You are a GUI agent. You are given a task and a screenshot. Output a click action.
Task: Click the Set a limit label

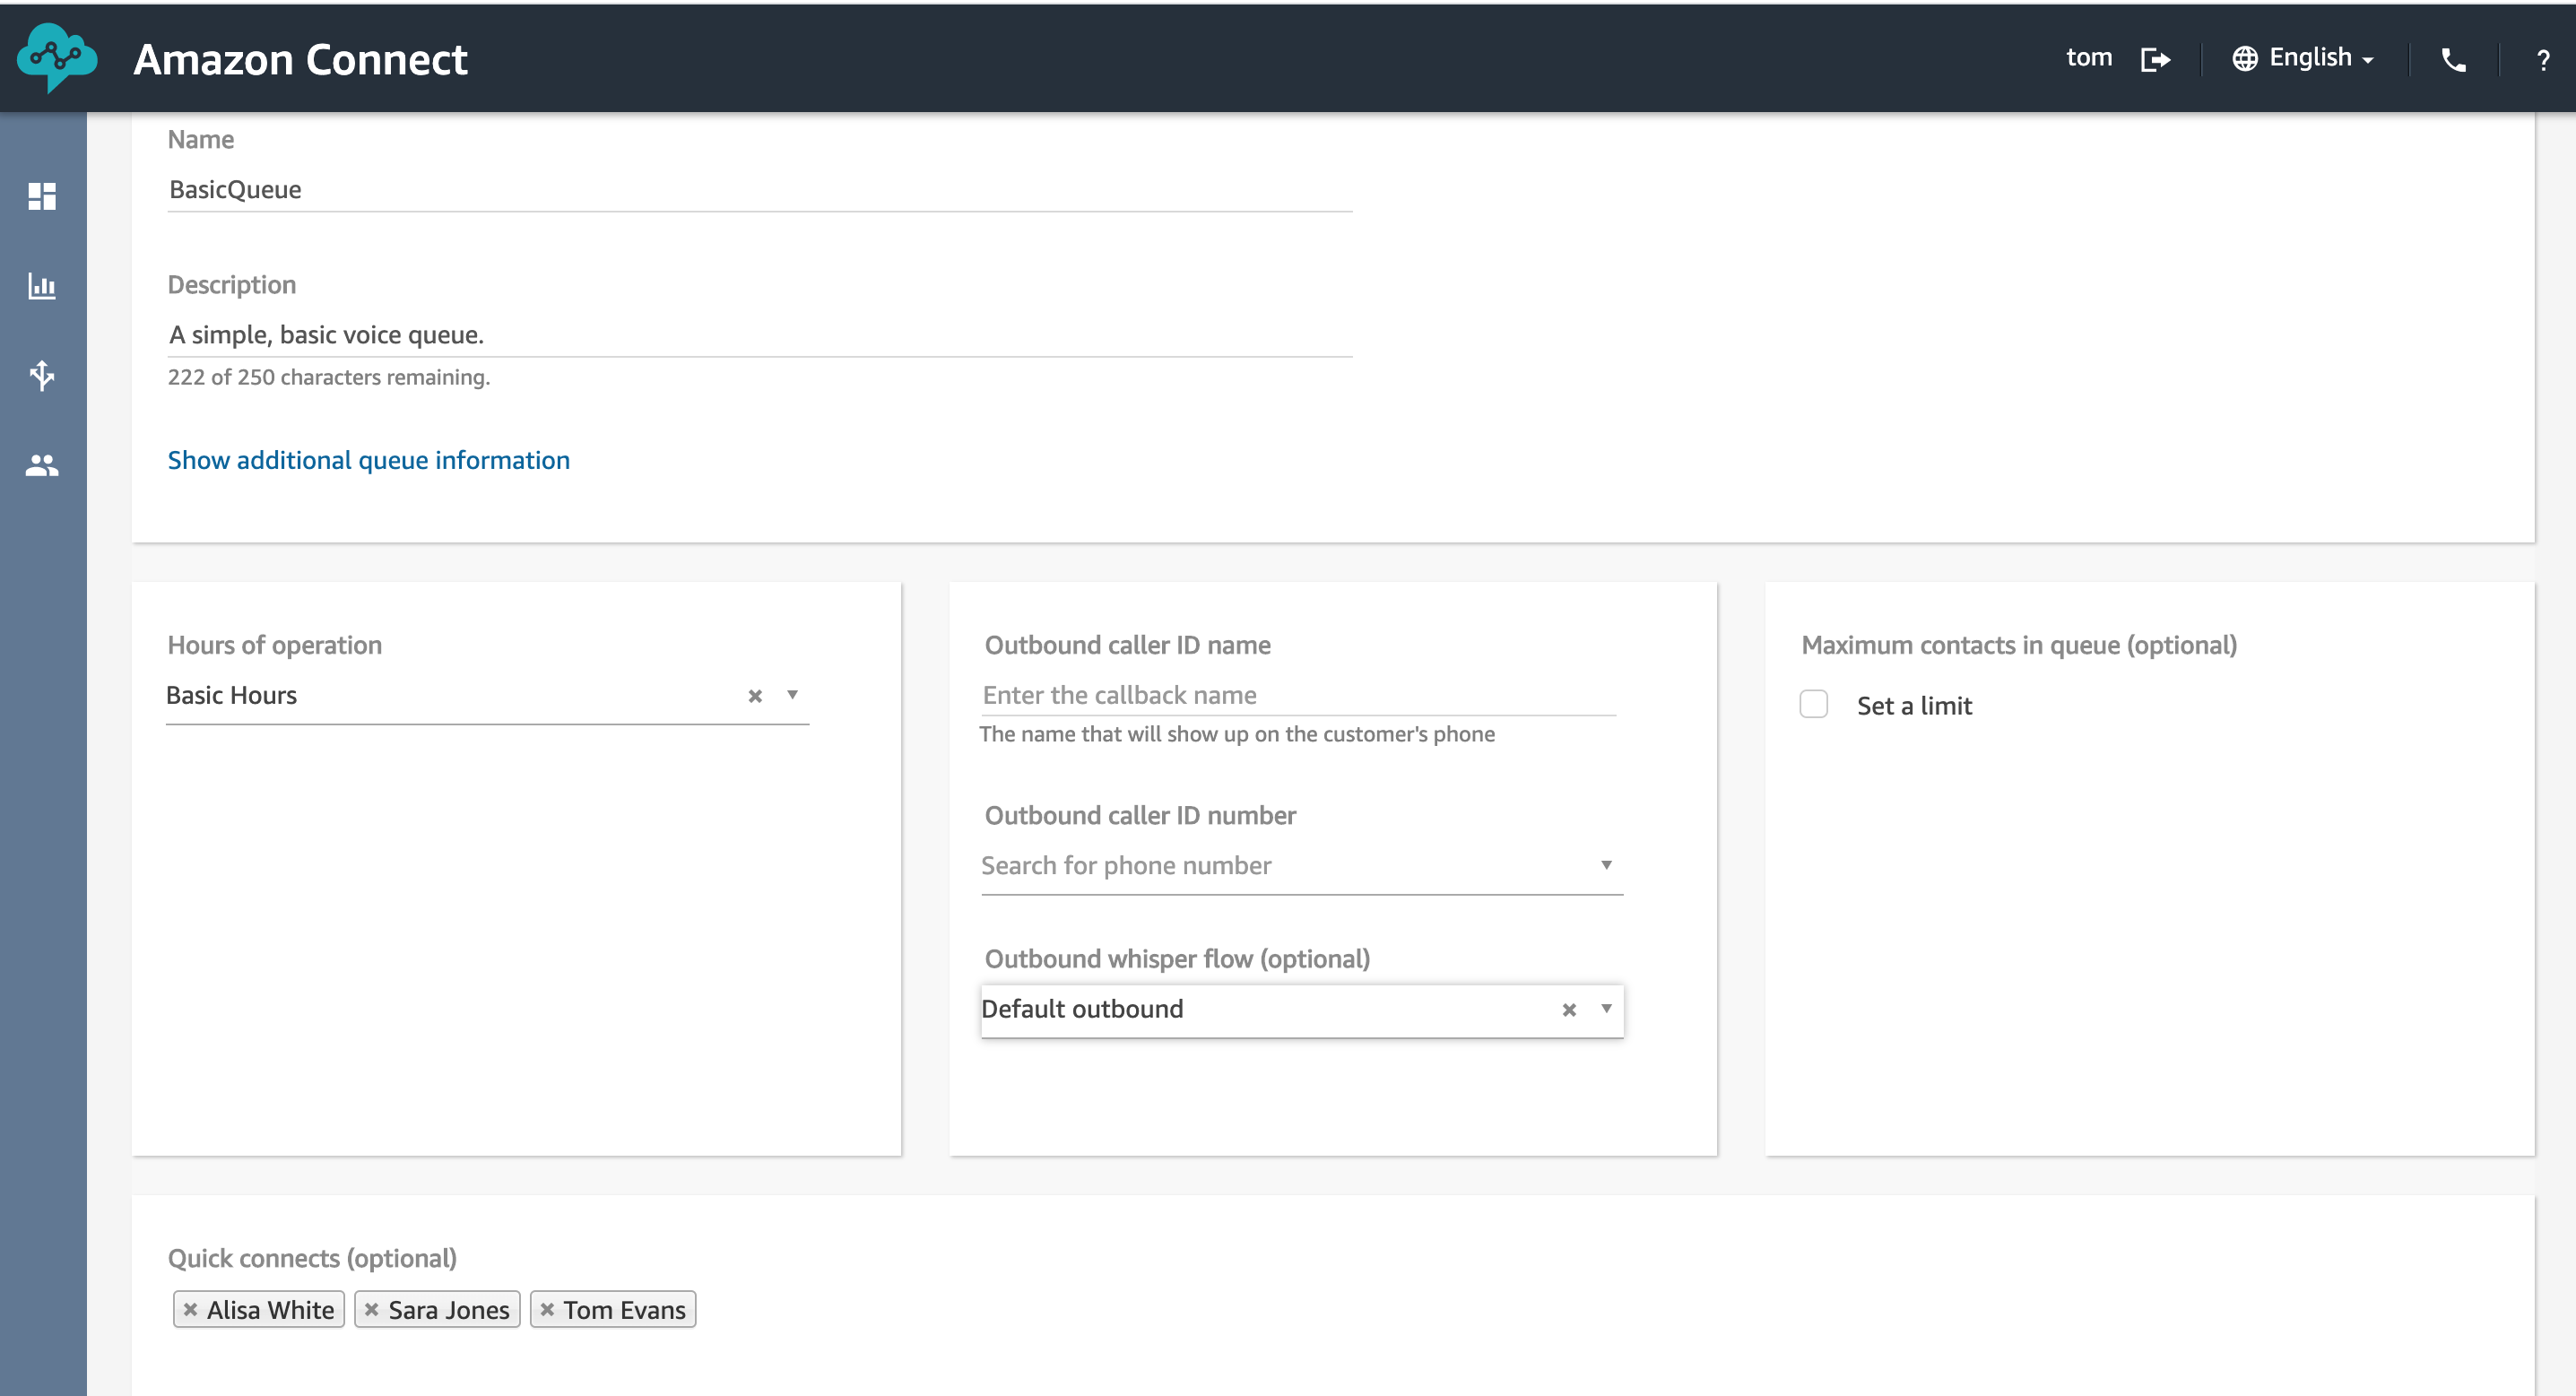(x=1914, y=706)
